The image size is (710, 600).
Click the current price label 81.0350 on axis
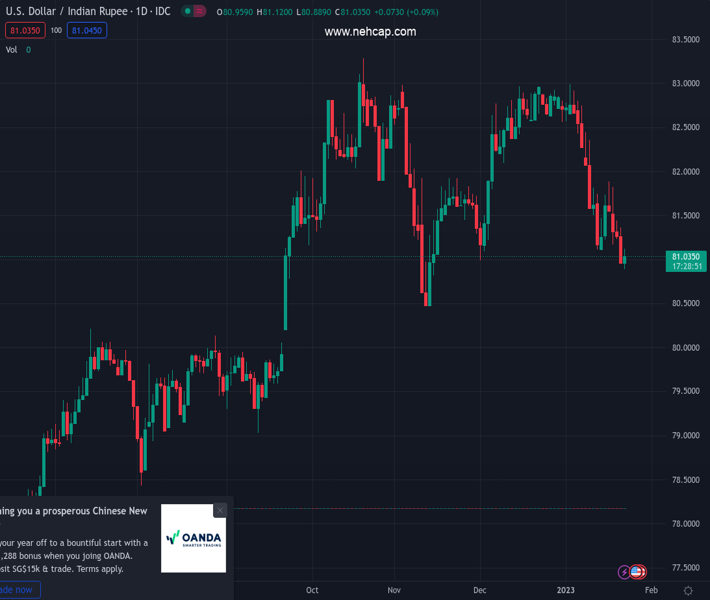tap(686, 257)
